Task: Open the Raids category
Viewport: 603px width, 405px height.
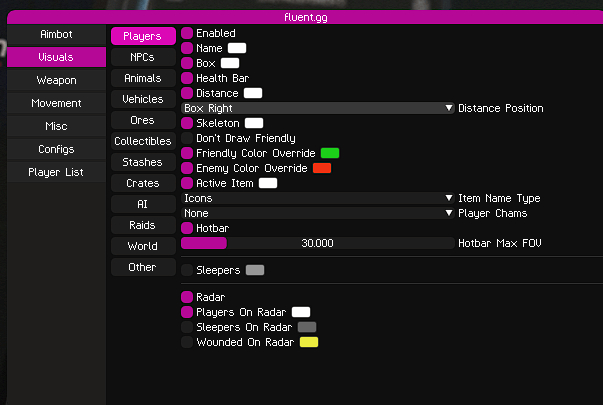Action: [142, 225]
